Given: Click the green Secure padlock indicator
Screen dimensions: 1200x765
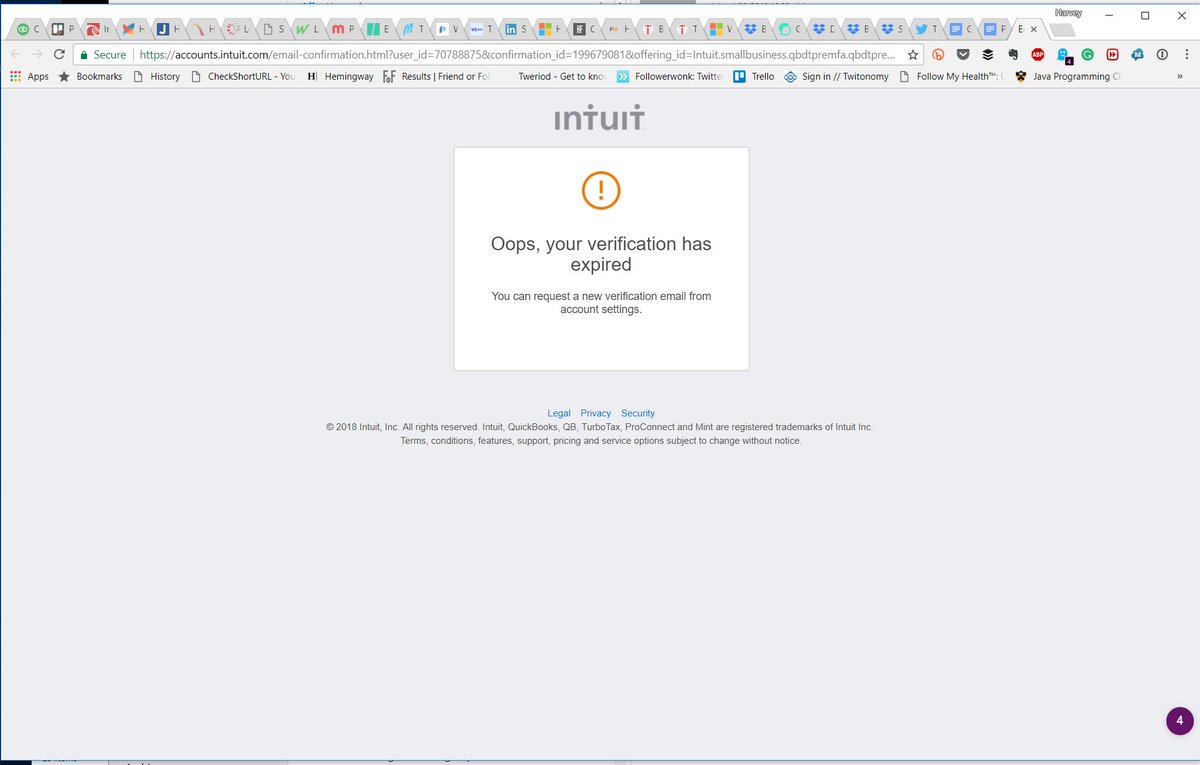Looking at the screenshot, I should tap(103, 55).
